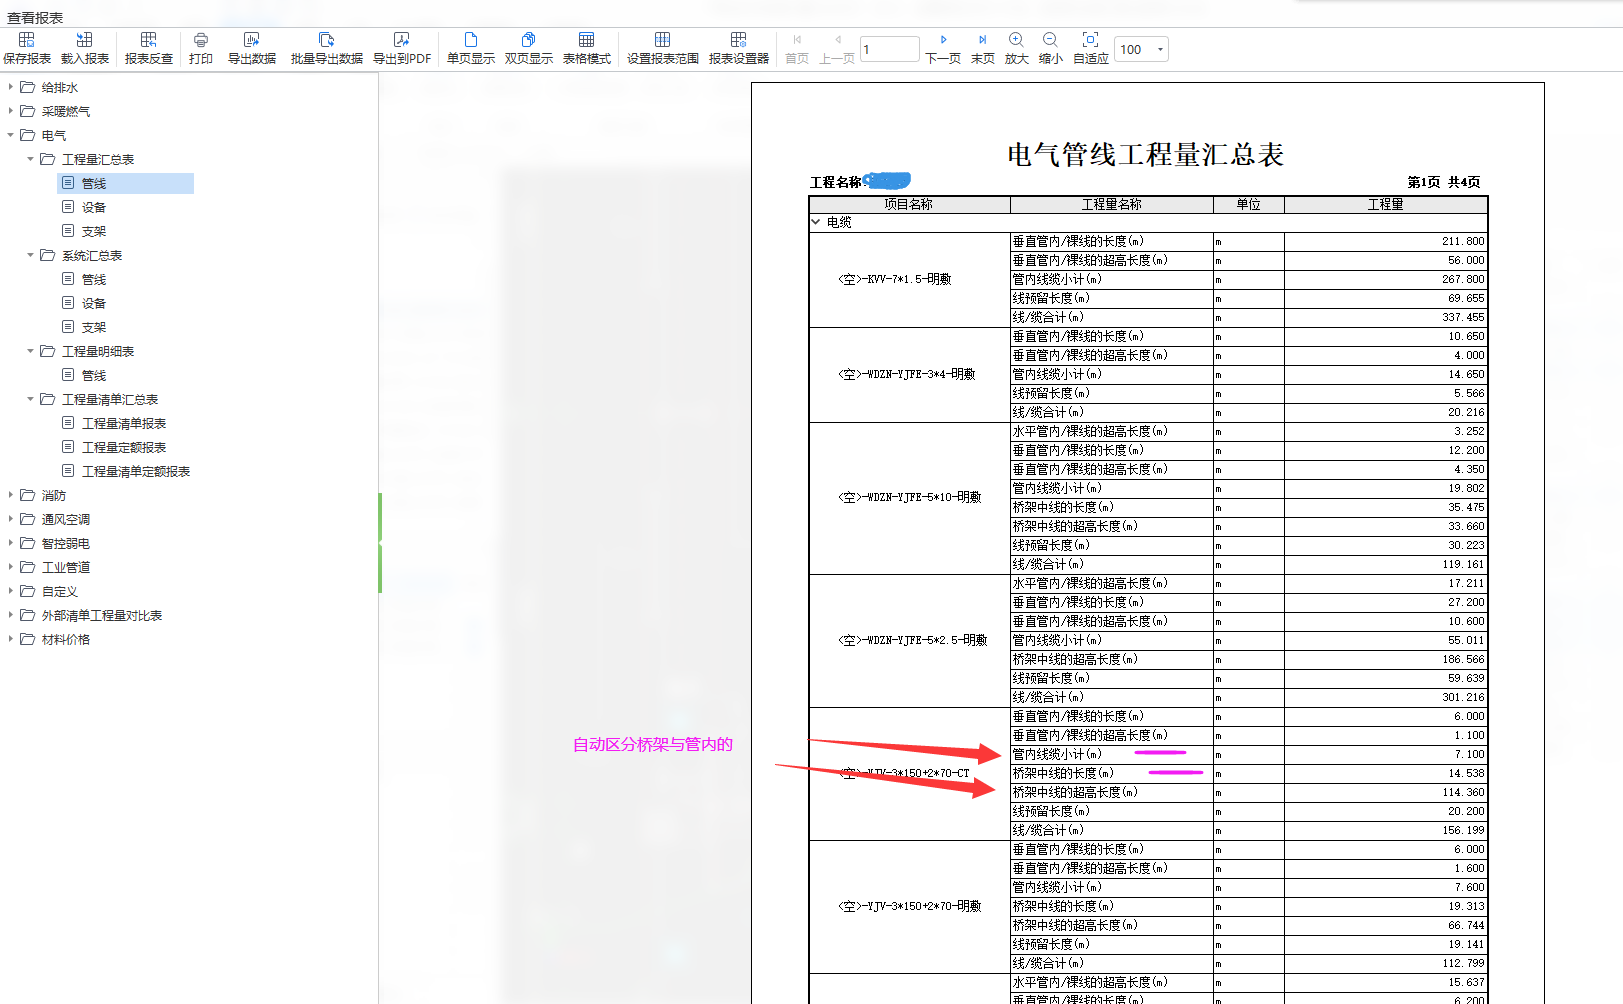Open the 报表反查 reverse lookup tool
The width and height of the screenshot is (1623, 1004).
click(x=149, y=48)
